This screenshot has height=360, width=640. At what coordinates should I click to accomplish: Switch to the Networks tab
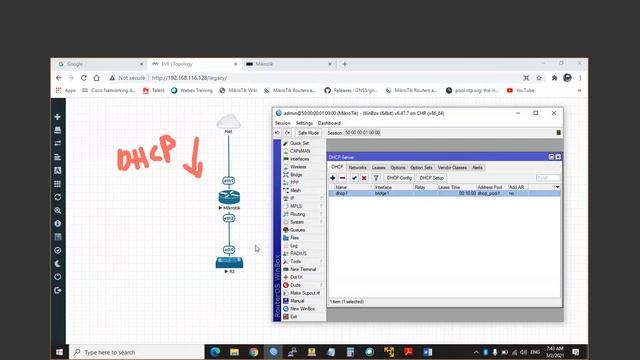(x=358, y=168)
